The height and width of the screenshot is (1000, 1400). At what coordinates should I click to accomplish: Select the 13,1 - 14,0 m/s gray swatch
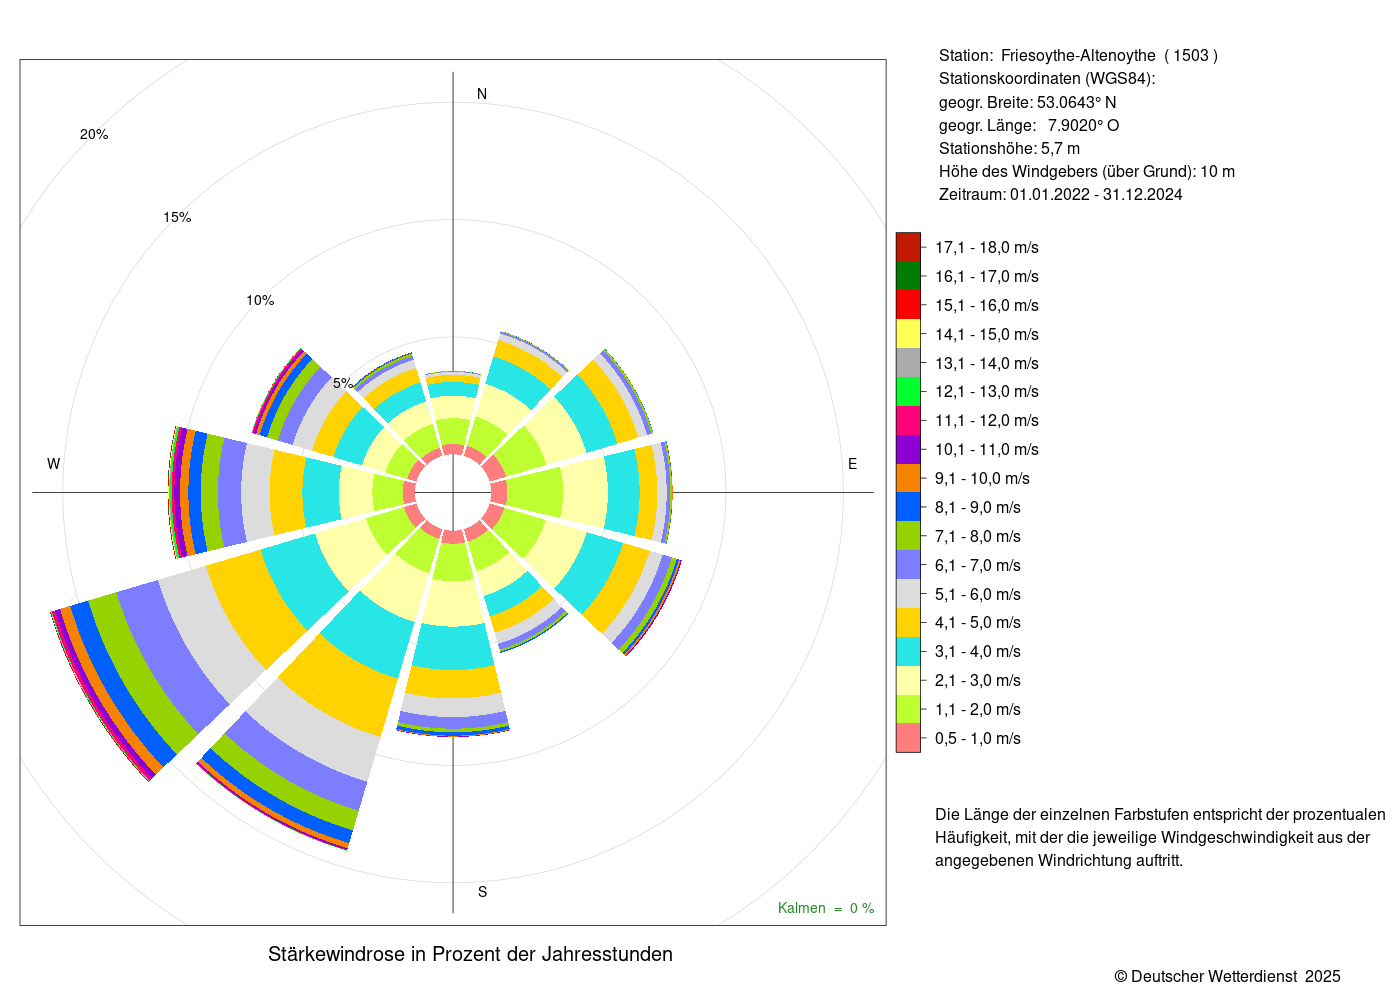click(x=908, y=363)
